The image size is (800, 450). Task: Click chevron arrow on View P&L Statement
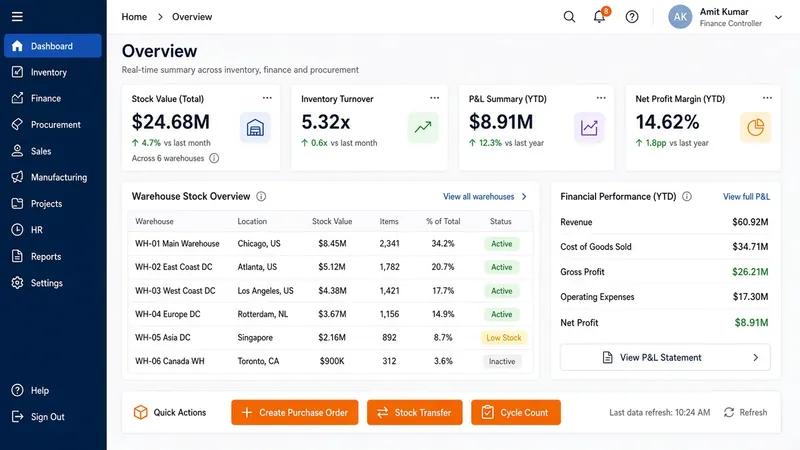pyautogui.click(x=756, y=358)
